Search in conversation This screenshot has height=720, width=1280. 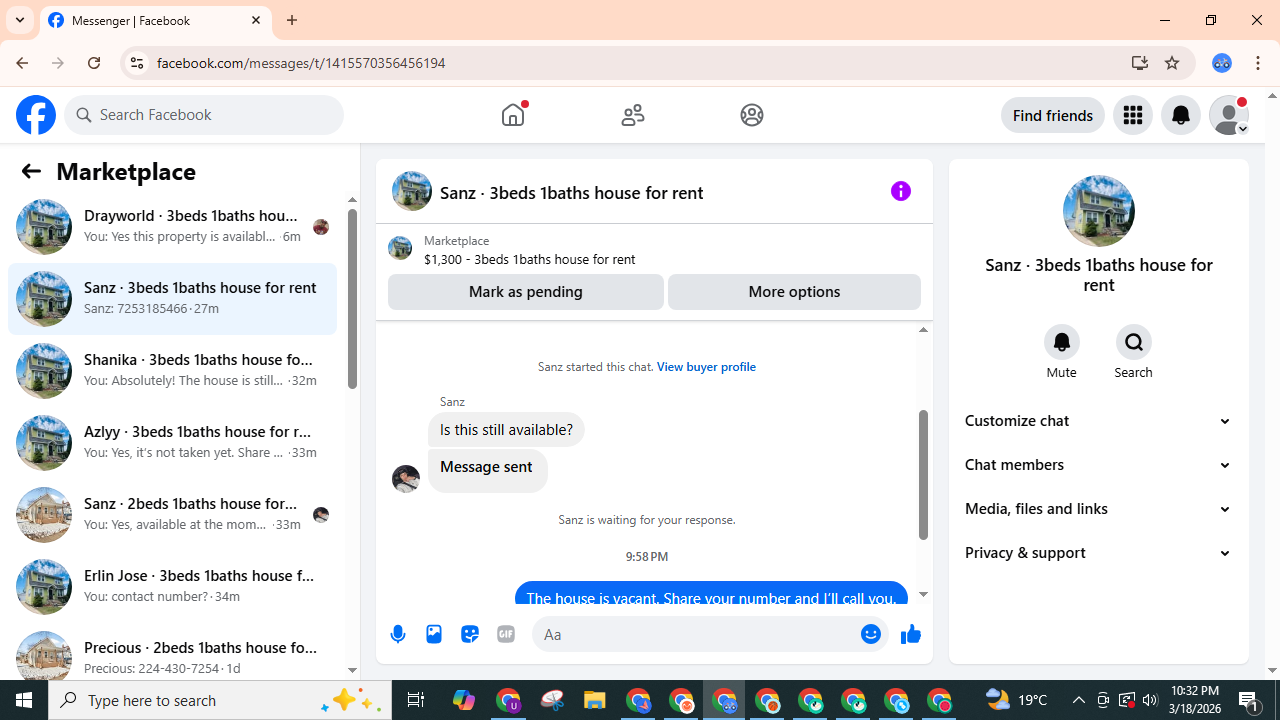(x=1134, y=342)
